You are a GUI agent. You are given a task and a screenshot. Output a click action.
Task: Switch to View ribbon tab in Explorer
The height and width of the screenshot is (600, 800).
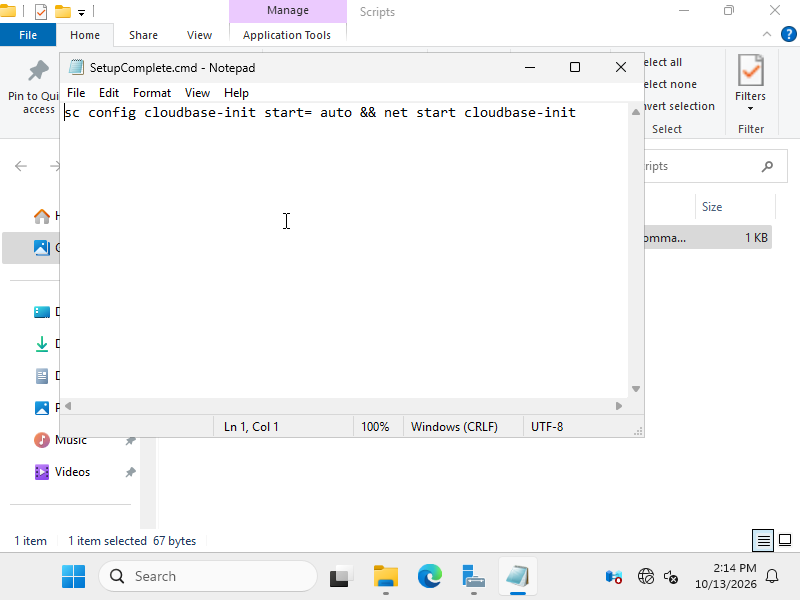[x=199, y=35]
